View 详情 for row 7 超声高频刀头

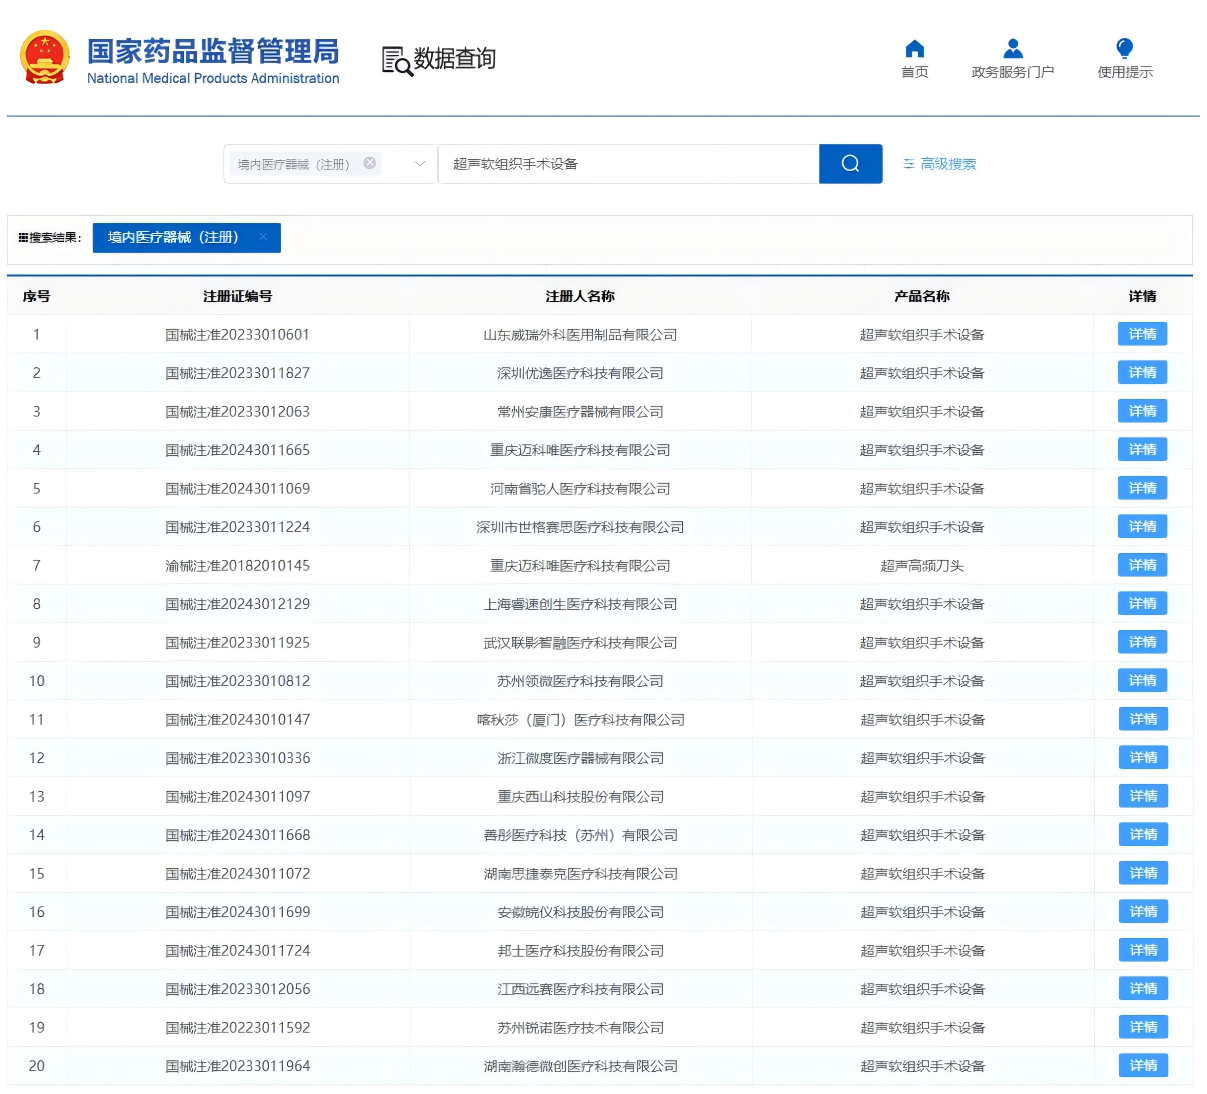point(1142,565)
